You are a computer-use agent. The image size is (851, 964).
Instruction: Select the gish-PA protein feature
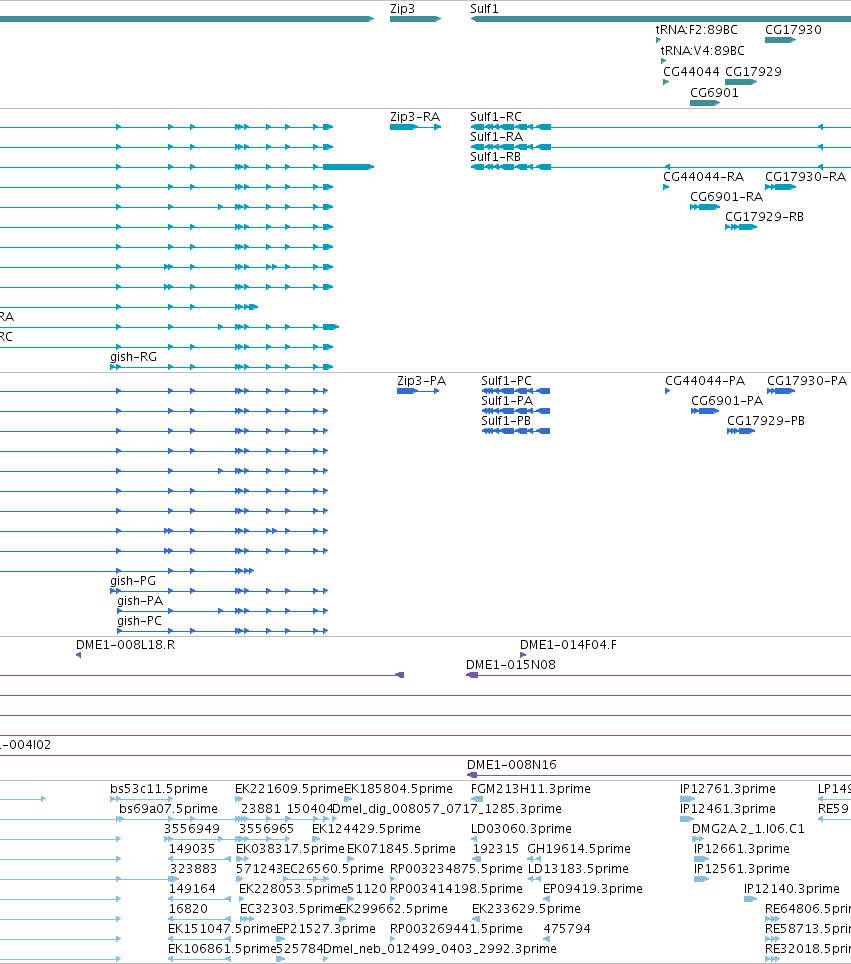[x=223, y=611]
